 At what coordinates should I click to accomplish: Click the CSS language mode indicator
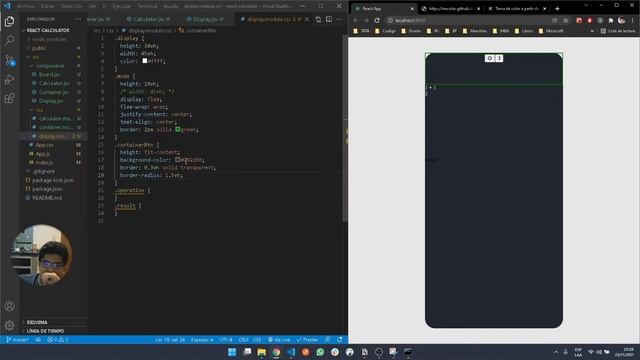257,340
